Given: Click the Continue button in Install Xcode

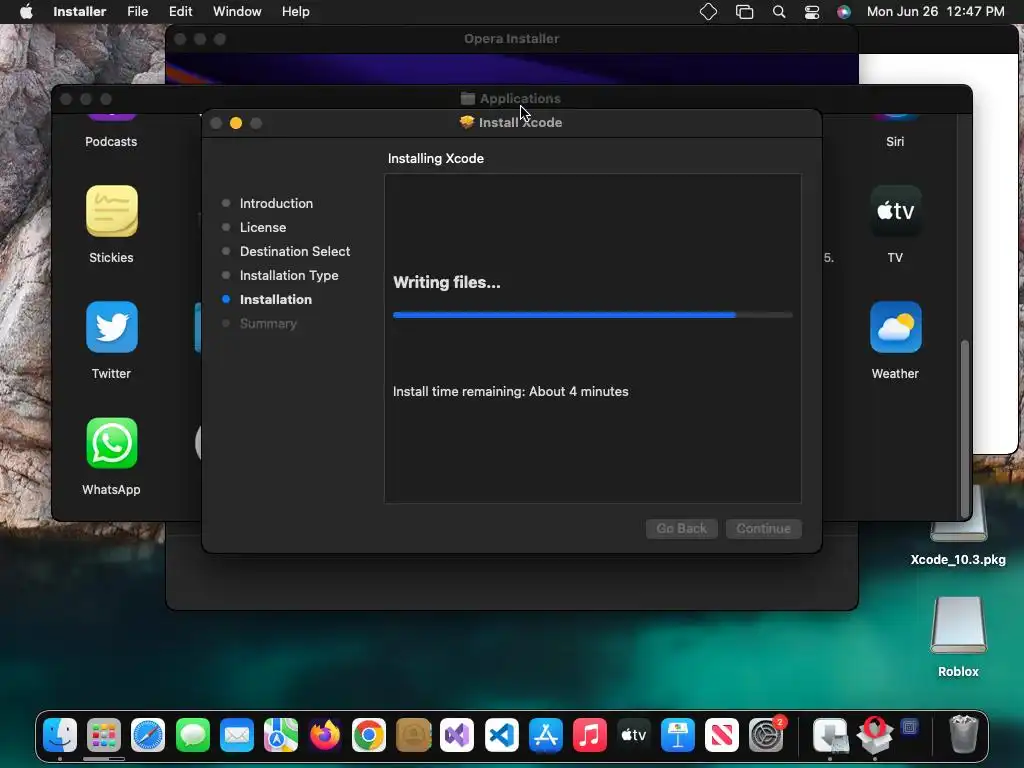Looking at the screenshot, I should (x=763, y=528).
